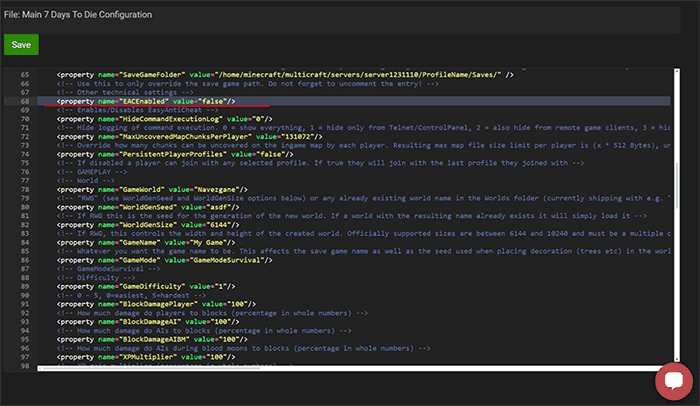
Task: Click the PersistentPlayerProfiles property line
Action: (175, 155)
